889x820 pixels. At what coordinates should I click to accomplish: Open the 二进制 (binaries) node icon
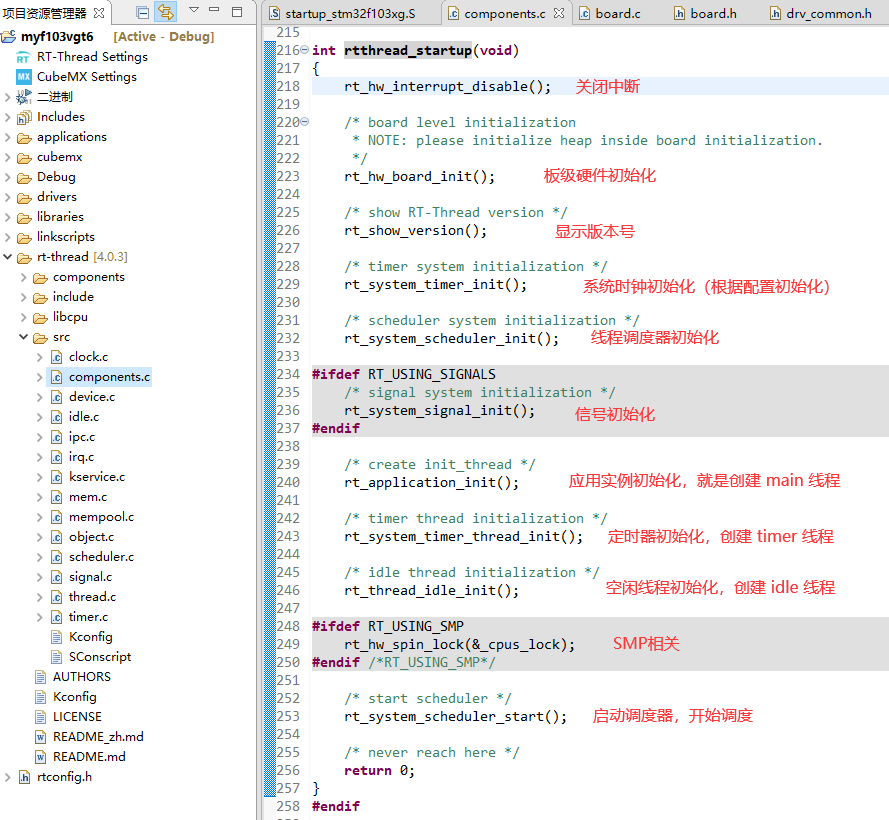[26, 97]
